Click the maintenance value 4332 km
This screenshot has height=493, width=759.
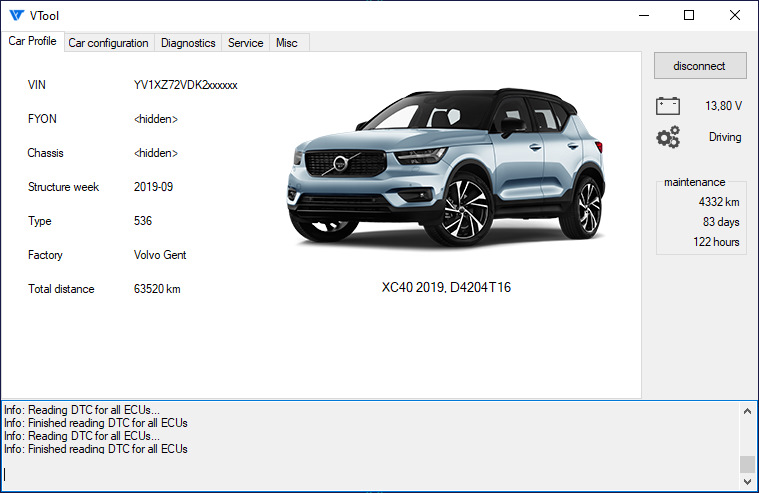tap(719, 202)
